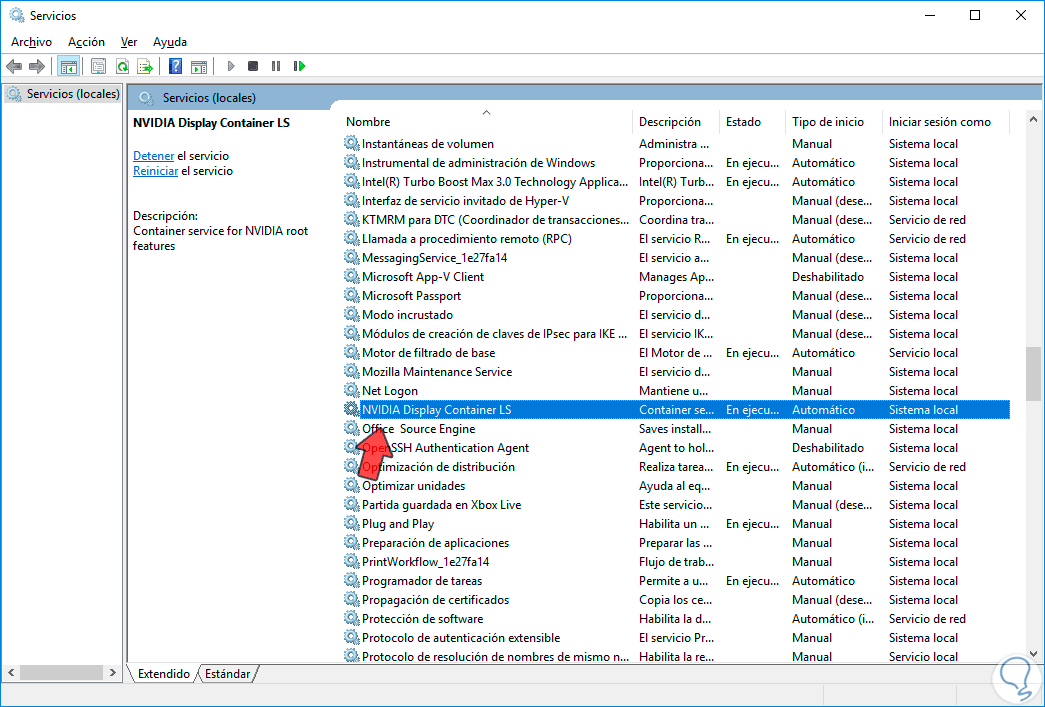Select Interfaz de servicio invitado de Hyper-V
1045x707 pixels.
click(676, 201)
